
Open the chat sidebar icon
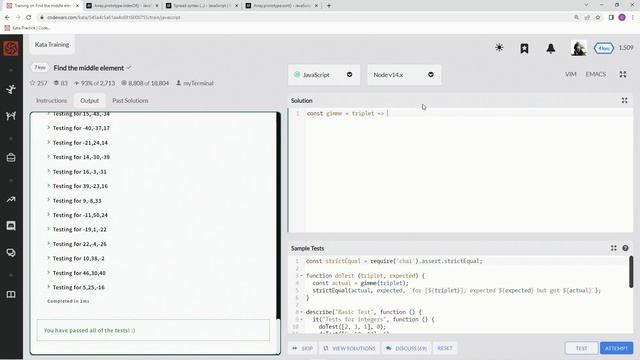[11, 226]
